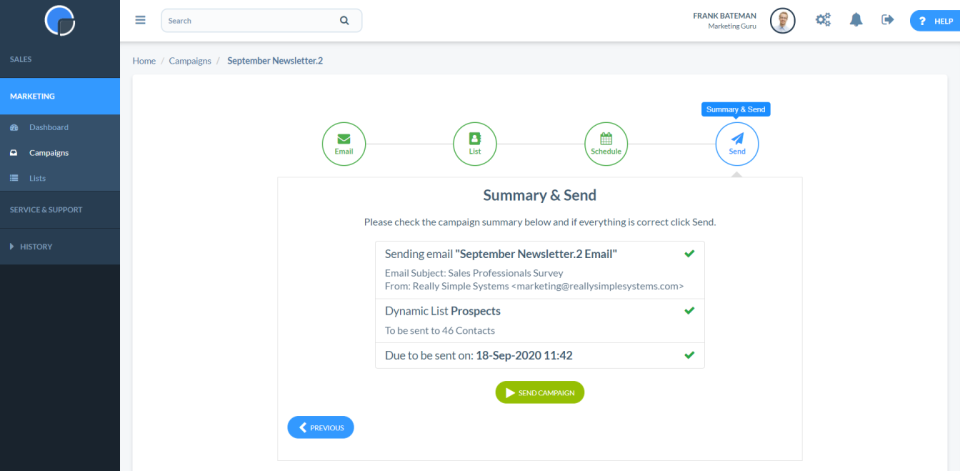Select the Send wizard step

coord(737,144)
